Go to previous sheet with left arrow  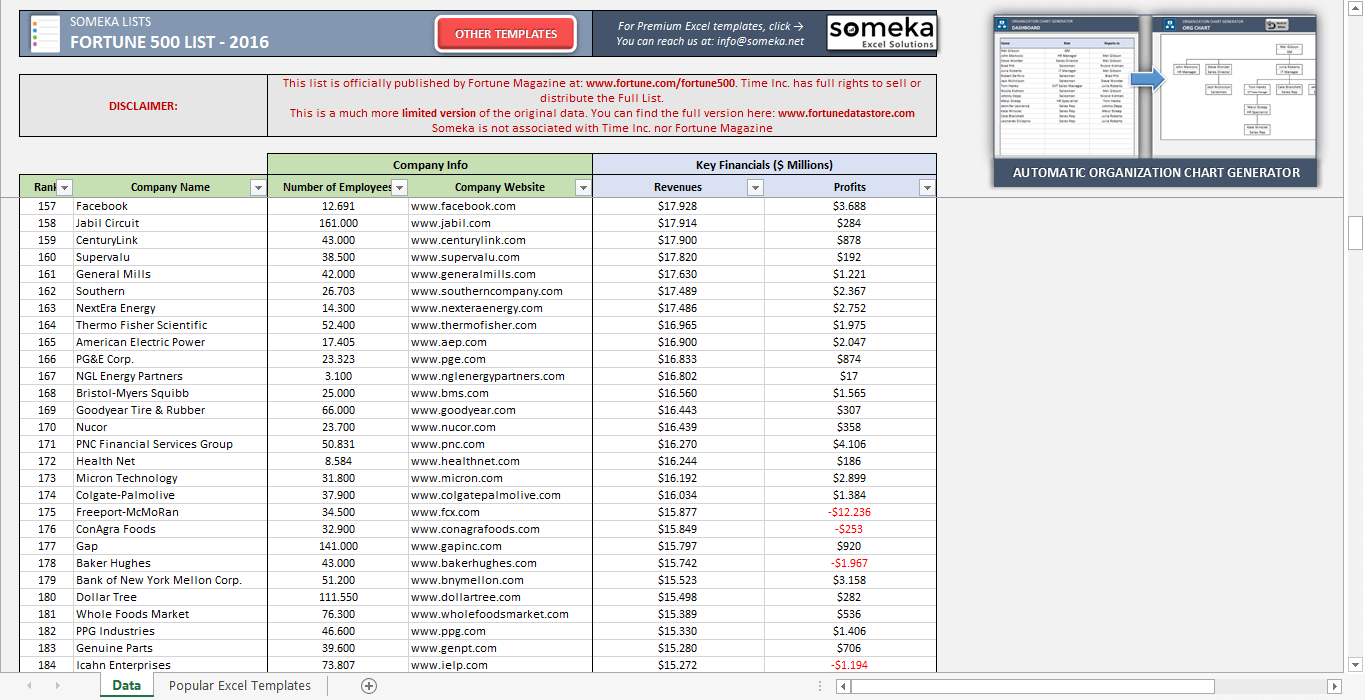(x=29, y=686)
